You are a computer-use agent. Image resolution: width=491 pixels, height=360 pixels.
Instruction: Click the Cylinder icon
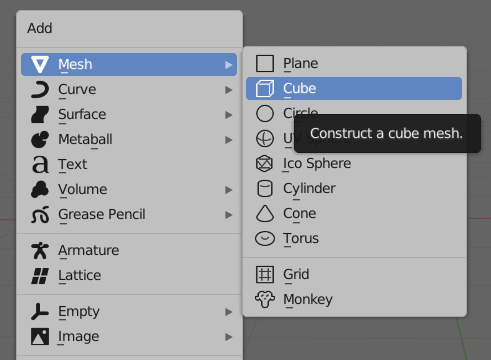pos(265,188)
